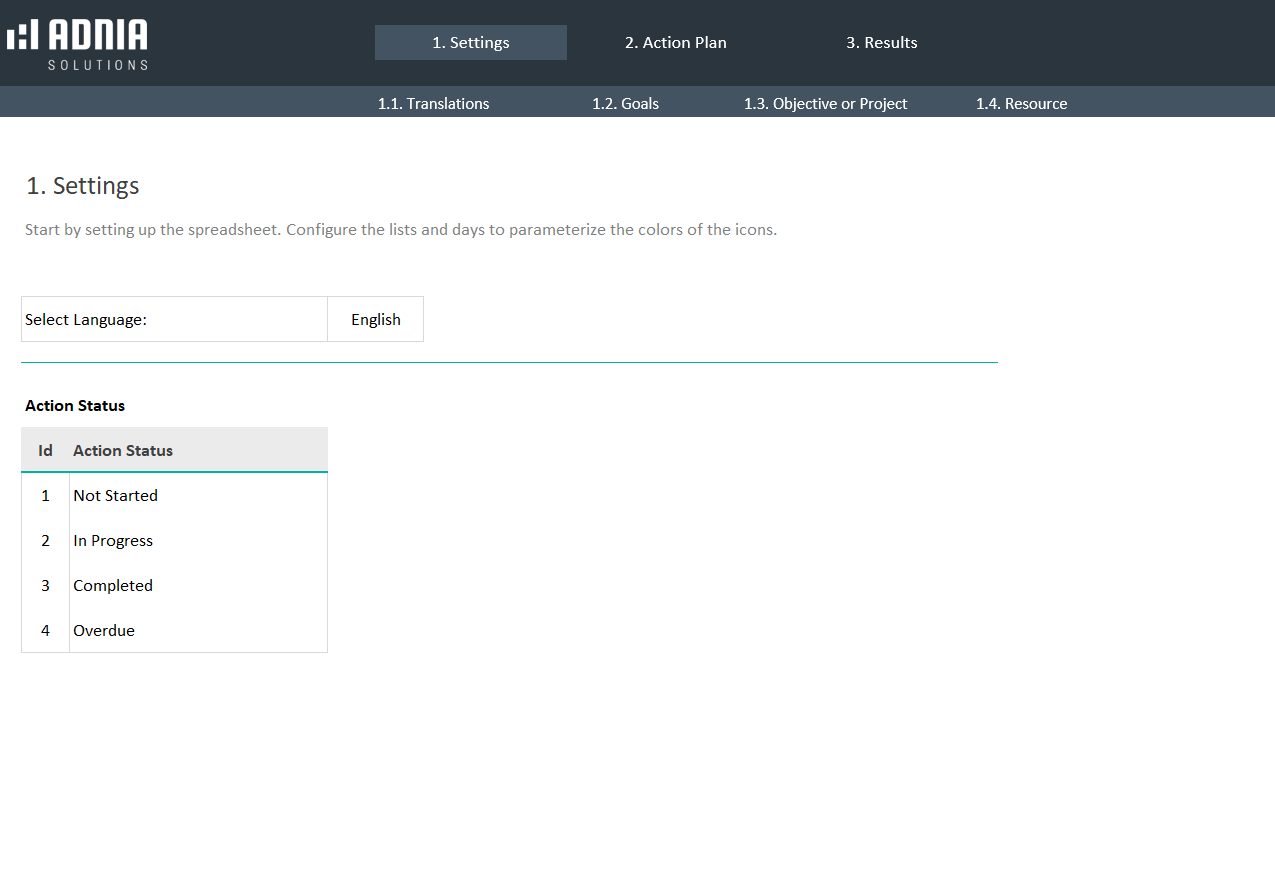Go to the 3. Results tab
This screenshot has height=871, width=1275.
(x=881, y=43)
